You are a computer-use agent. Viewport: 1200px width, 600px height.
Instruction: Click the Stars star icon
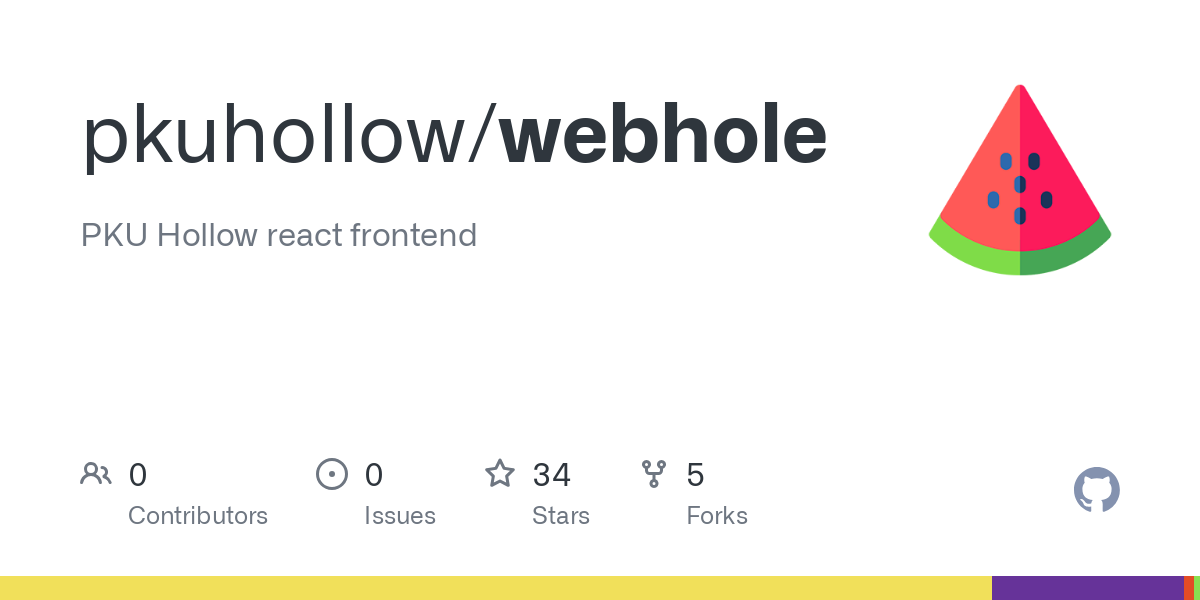(500, 473)
